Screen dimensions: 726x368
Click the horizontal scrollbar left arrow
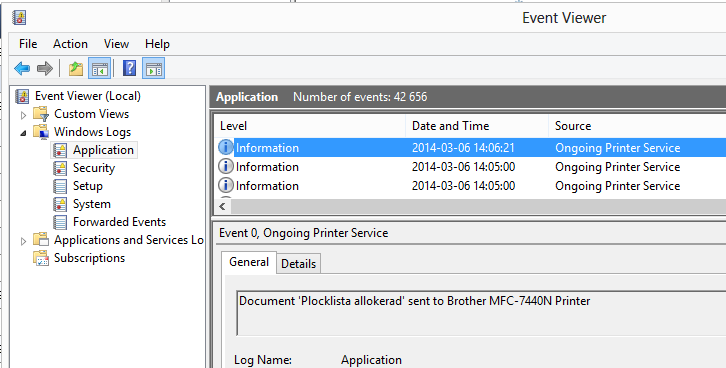223,206
